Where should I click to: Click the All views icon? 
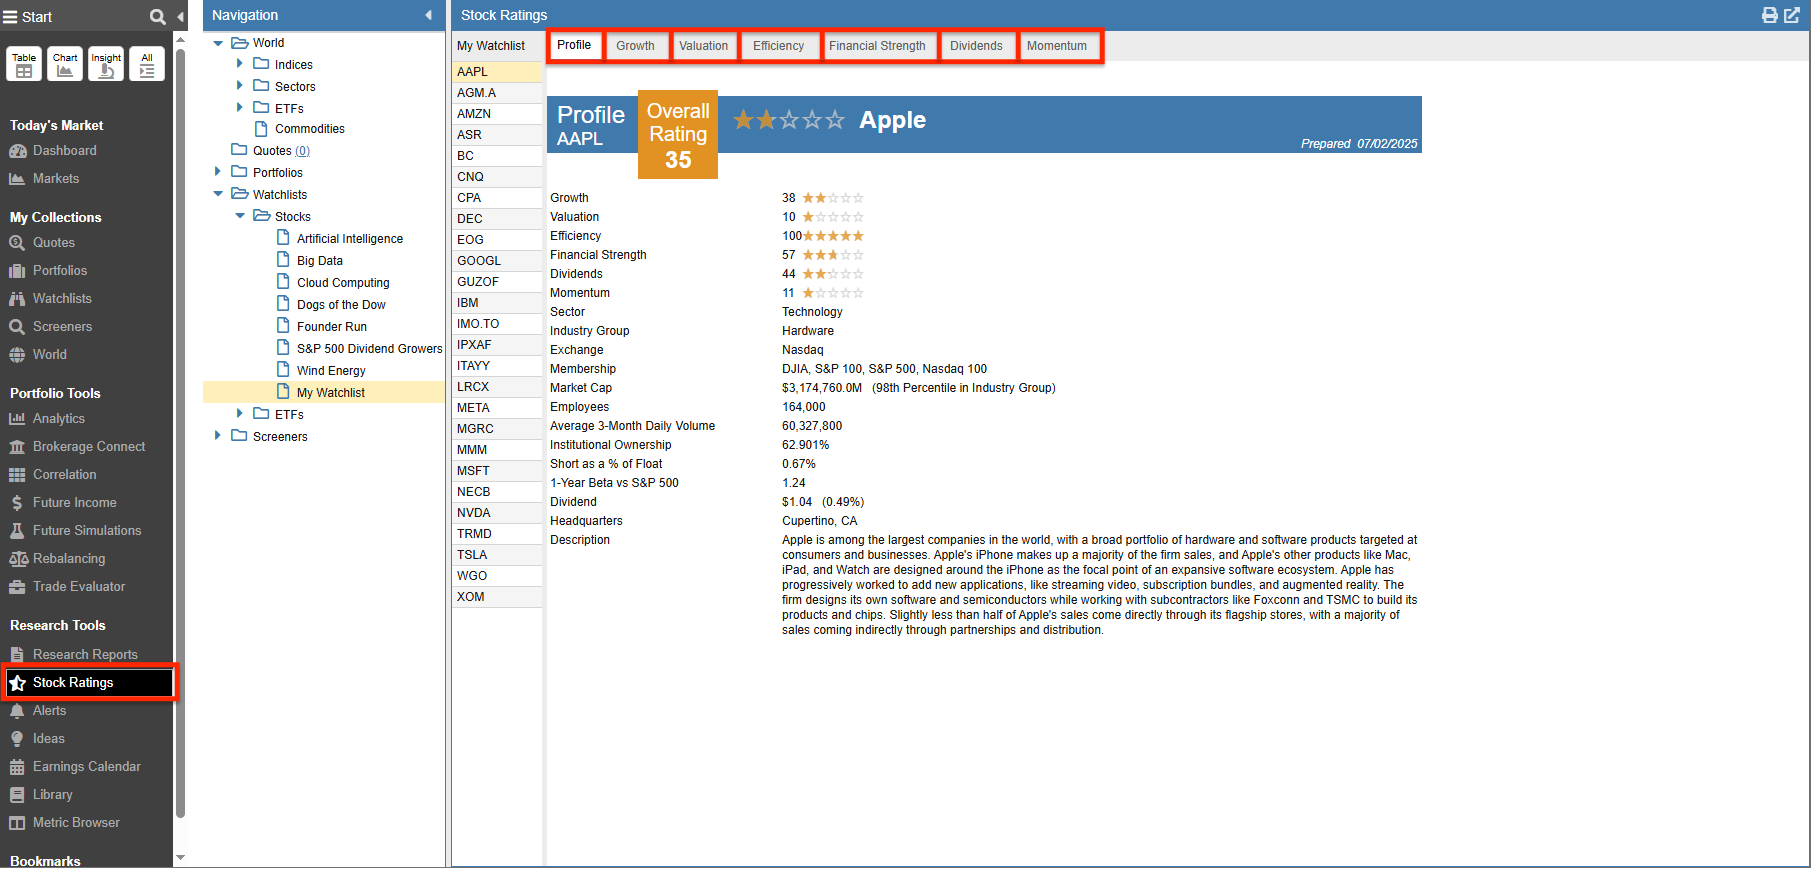[147, 65]
